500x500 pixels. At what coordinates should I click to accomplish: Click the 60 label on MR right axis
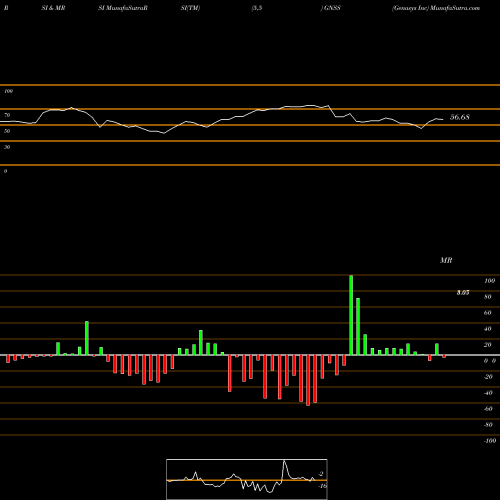[x=488, y=313]
